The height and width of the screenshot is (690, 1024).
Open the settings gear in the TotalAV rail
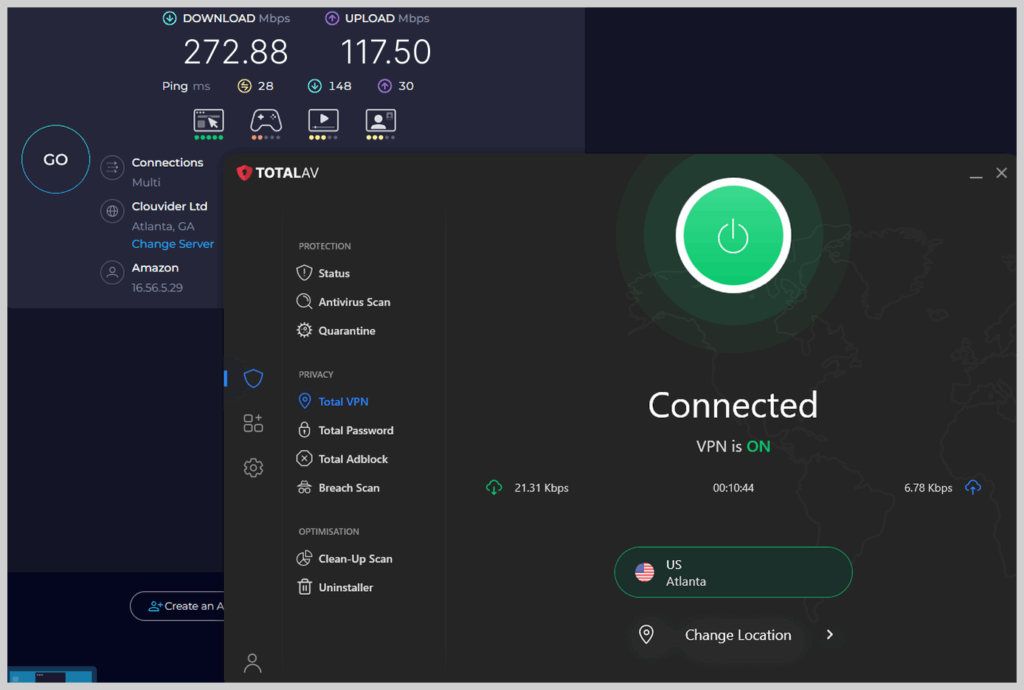point(253,467)
